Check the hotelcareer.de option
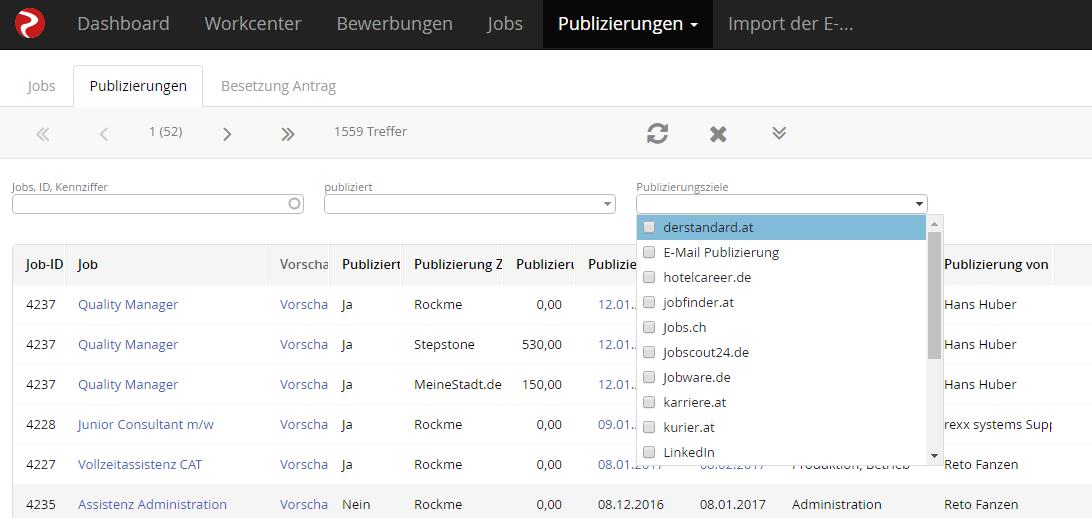Screen dimensions: 1092x518 (x=649, y=277)
